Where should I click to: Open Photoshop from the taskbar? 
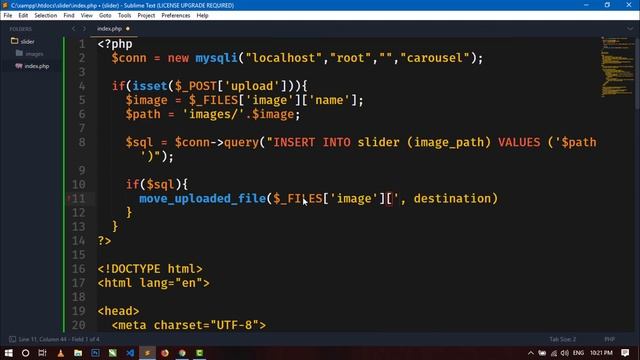(x=95, y=353)
